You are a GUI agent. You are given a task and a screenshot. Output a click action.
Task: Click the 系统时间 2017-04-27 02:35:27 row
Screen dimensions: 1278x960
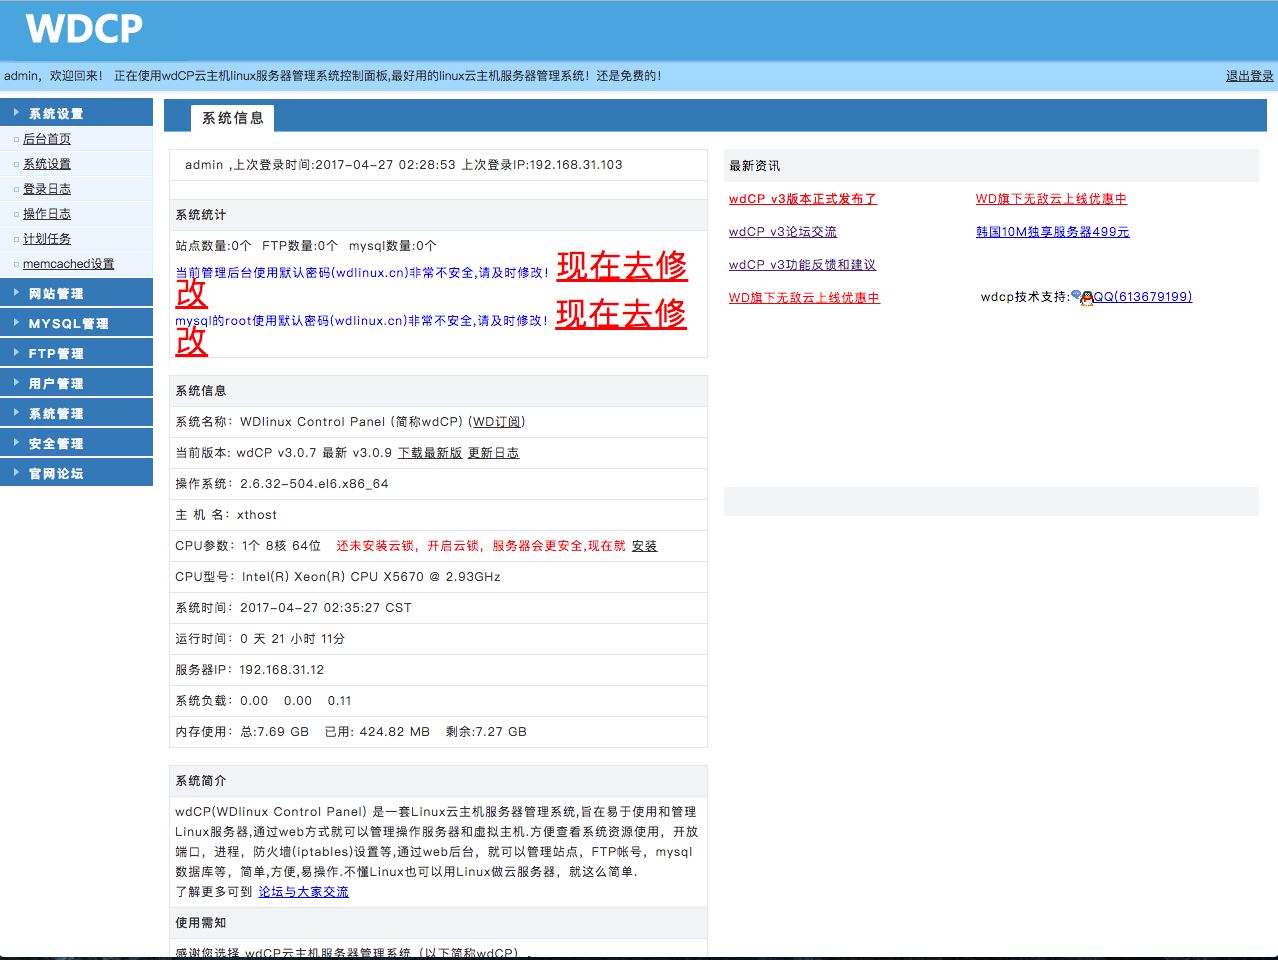pos(438,608)
